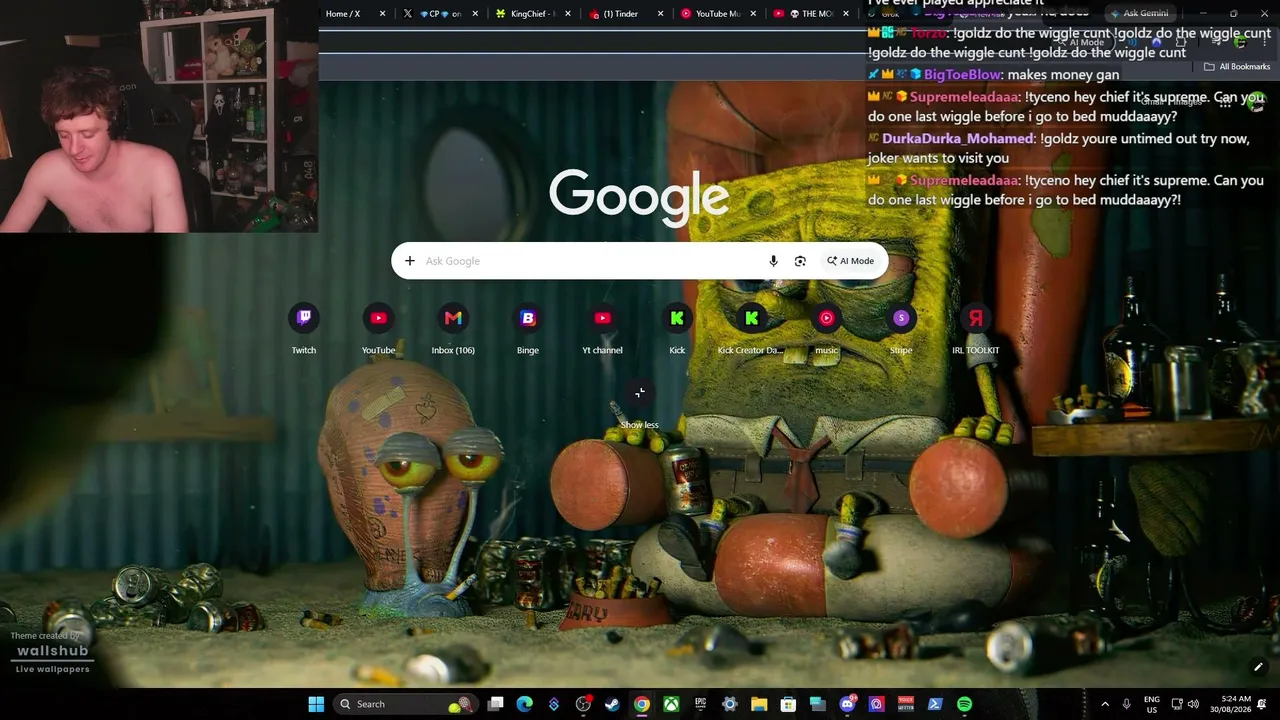Switch to the Home / X tab
The image size is (1280, 720).
355,14
